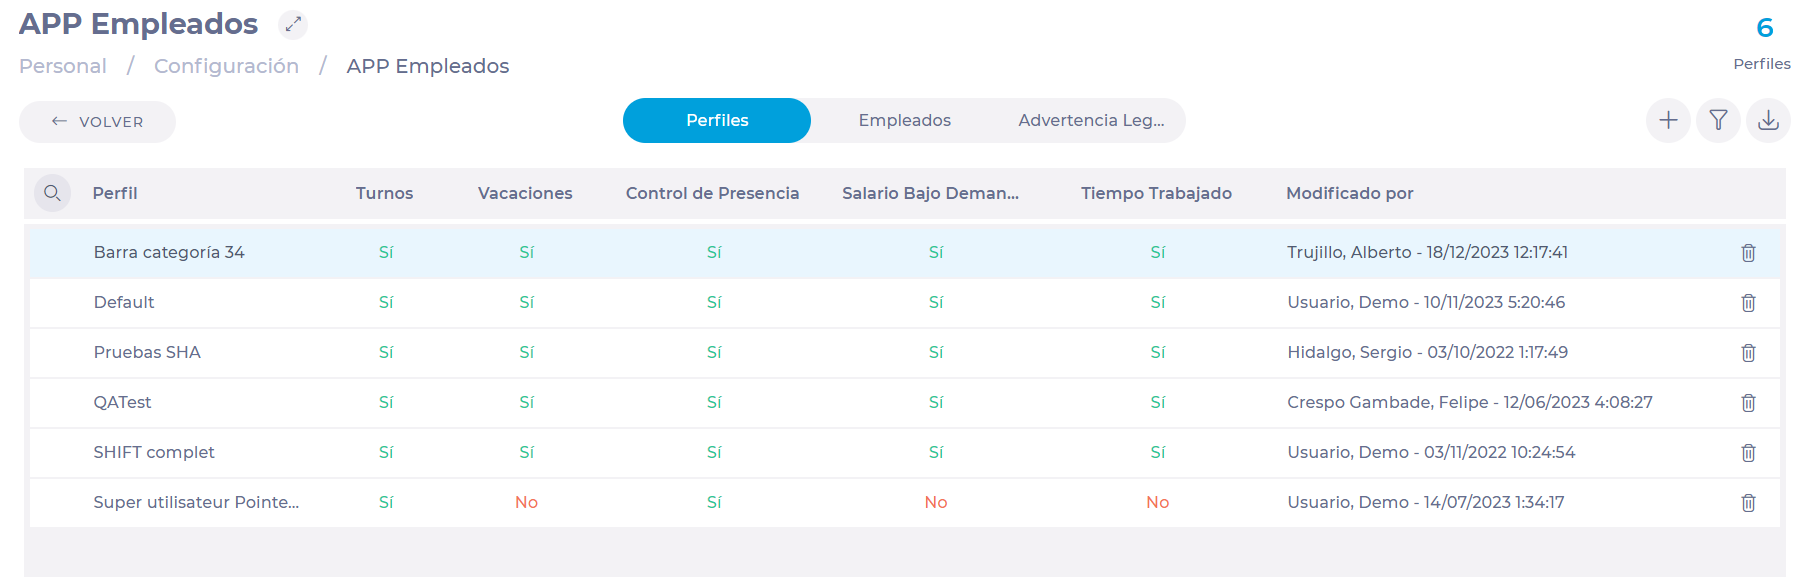Go back with the VOLVER button

click(x=97, y=122)
